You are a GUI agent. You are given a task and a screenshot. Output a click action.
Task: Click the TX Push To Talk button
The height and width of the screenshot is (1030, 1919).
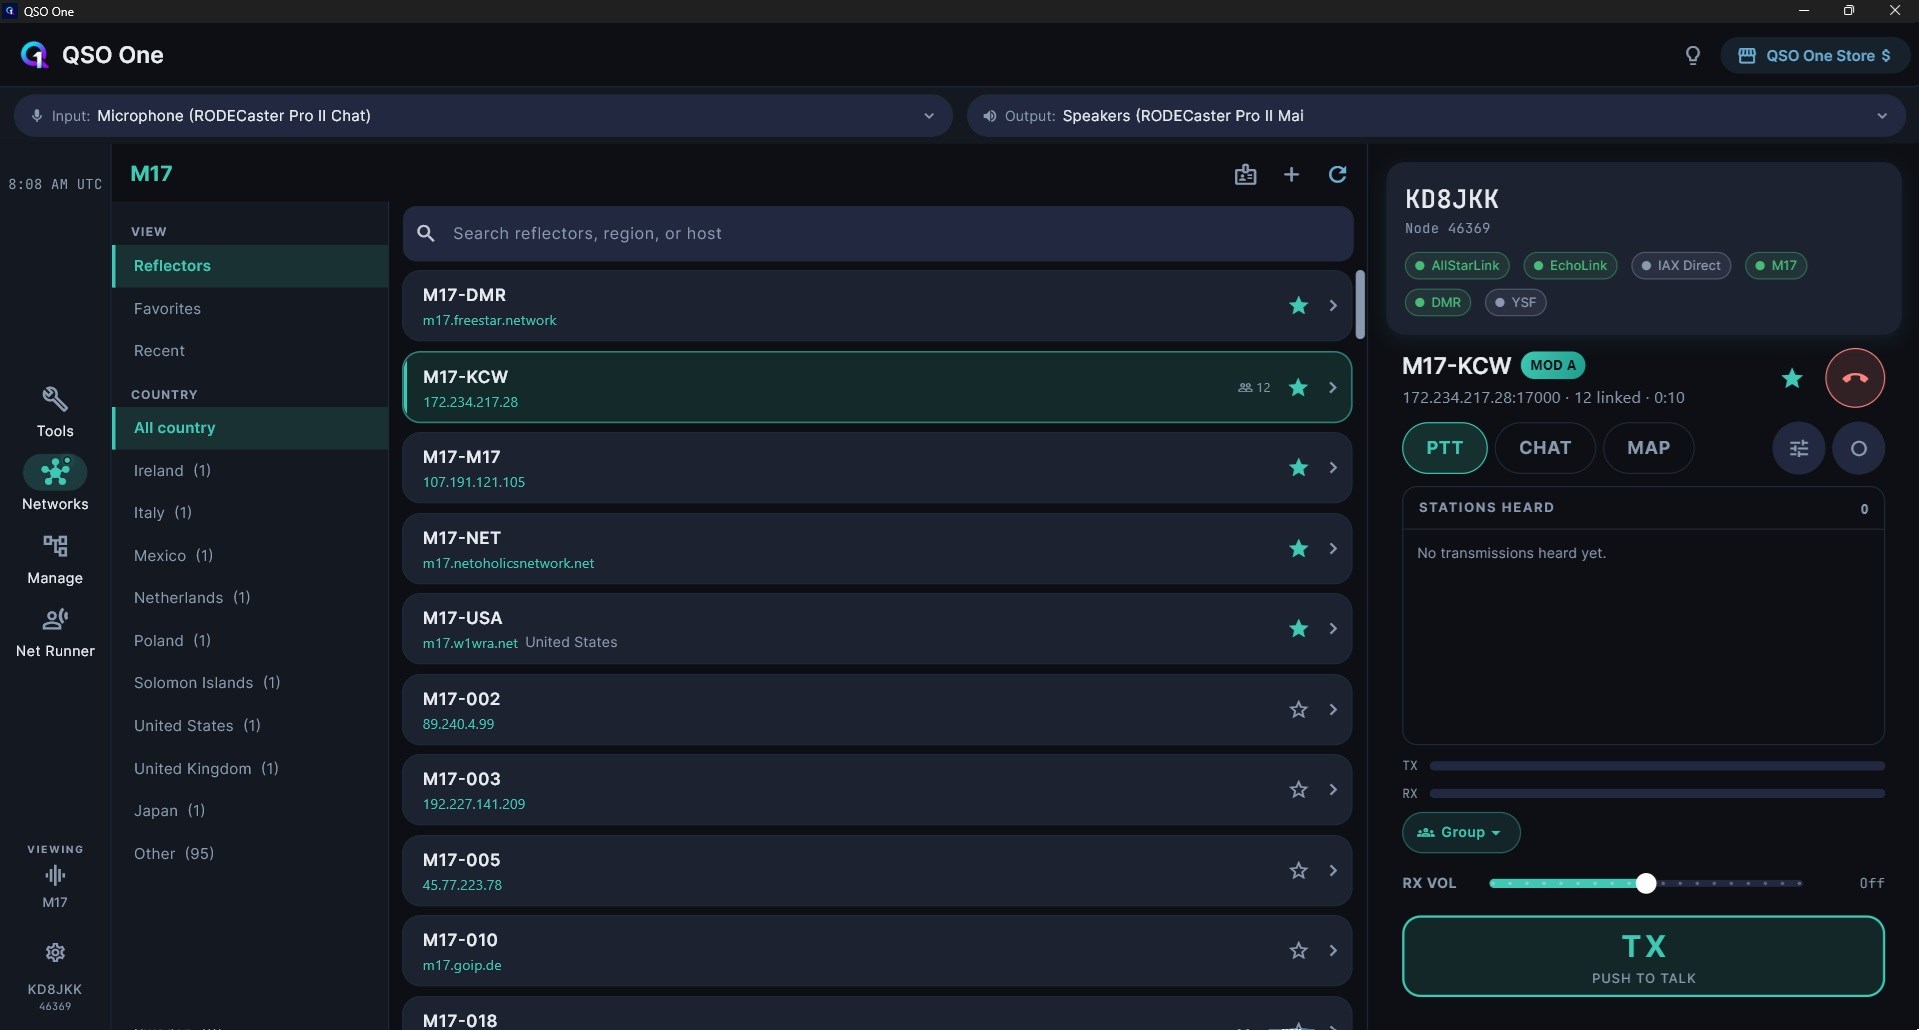pyautogui.click(x=1643, y=957)
